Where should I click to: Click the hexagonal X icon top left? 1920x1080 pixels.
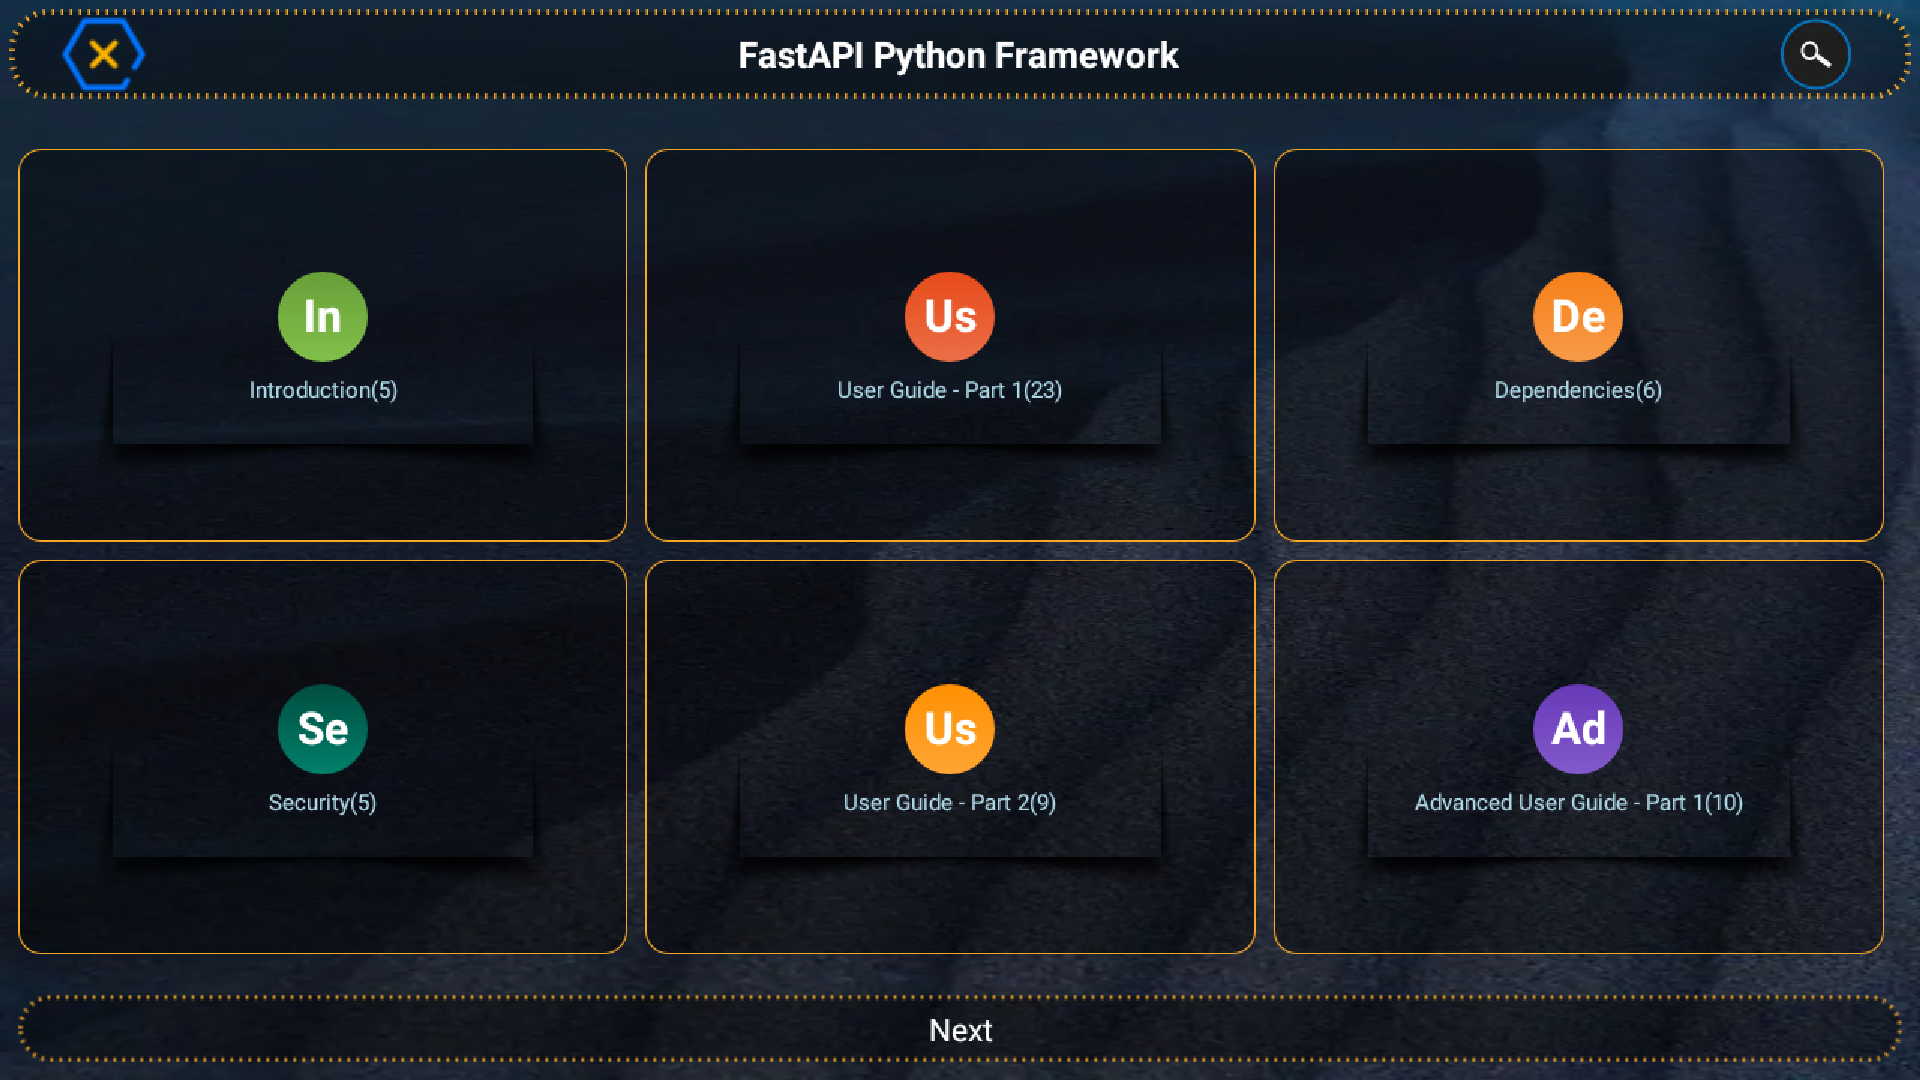click(x=103, y=53)
